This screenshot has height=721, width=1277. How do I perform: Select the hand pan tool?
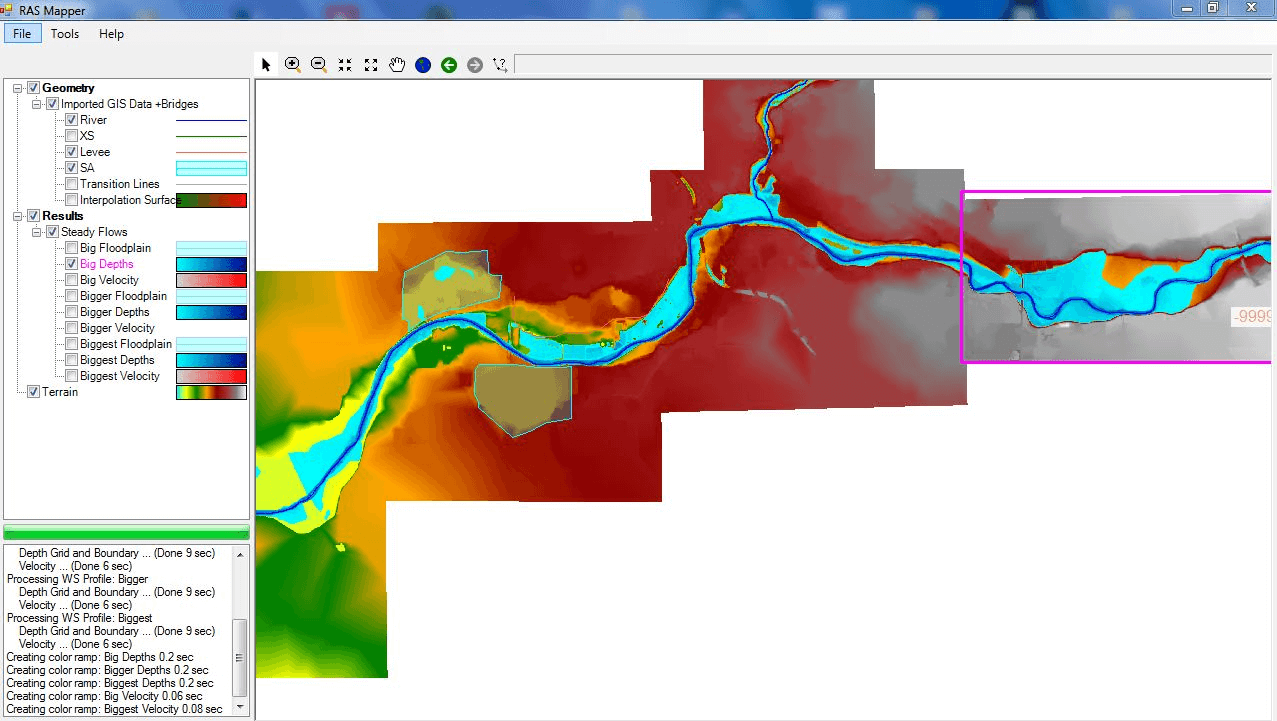[397, 65]
